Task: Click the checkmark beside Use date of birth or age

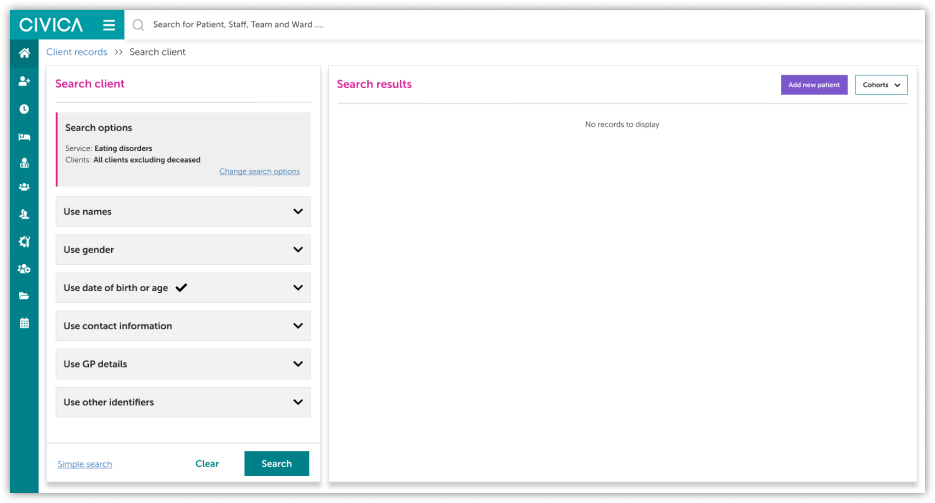Action: point(181,287)
